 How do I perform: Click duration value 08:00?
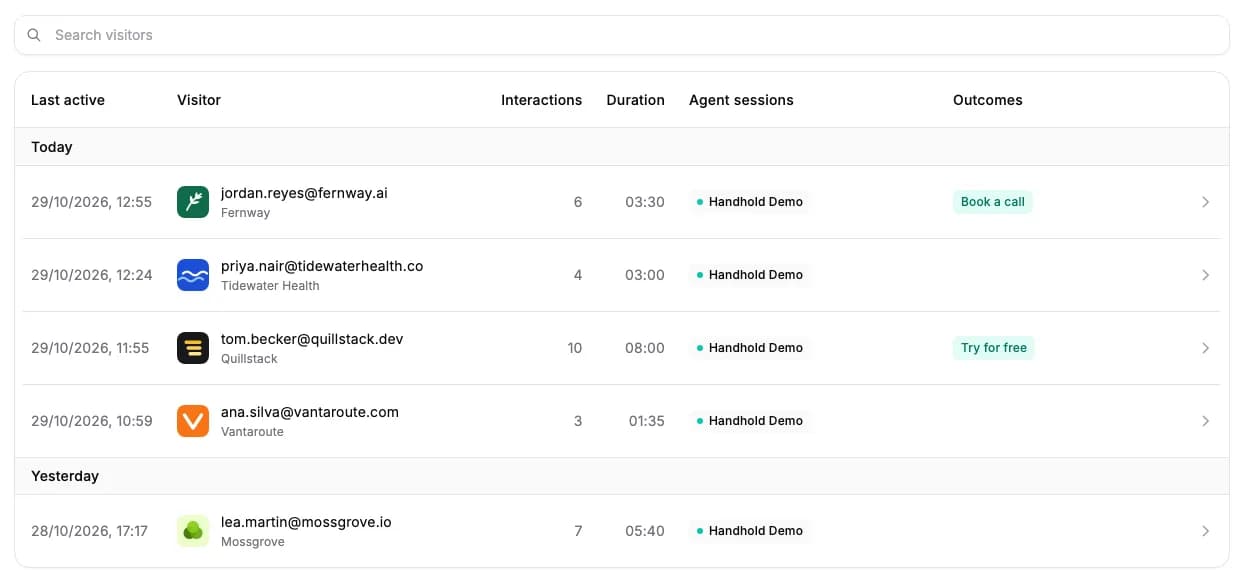click(x=645, y=348)
